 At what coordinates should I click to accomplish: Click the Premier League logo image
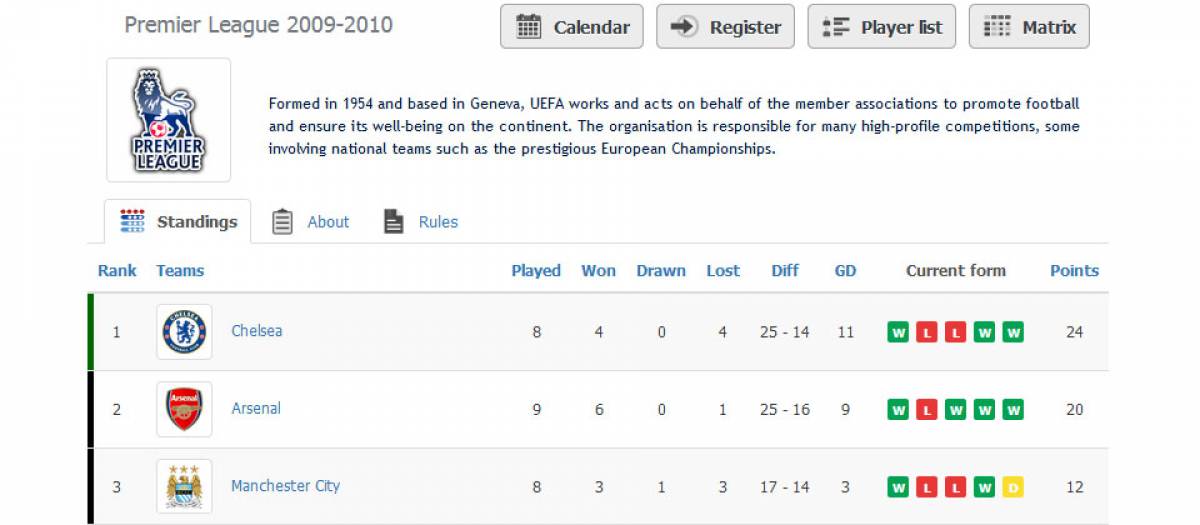(x=168, y=120)
